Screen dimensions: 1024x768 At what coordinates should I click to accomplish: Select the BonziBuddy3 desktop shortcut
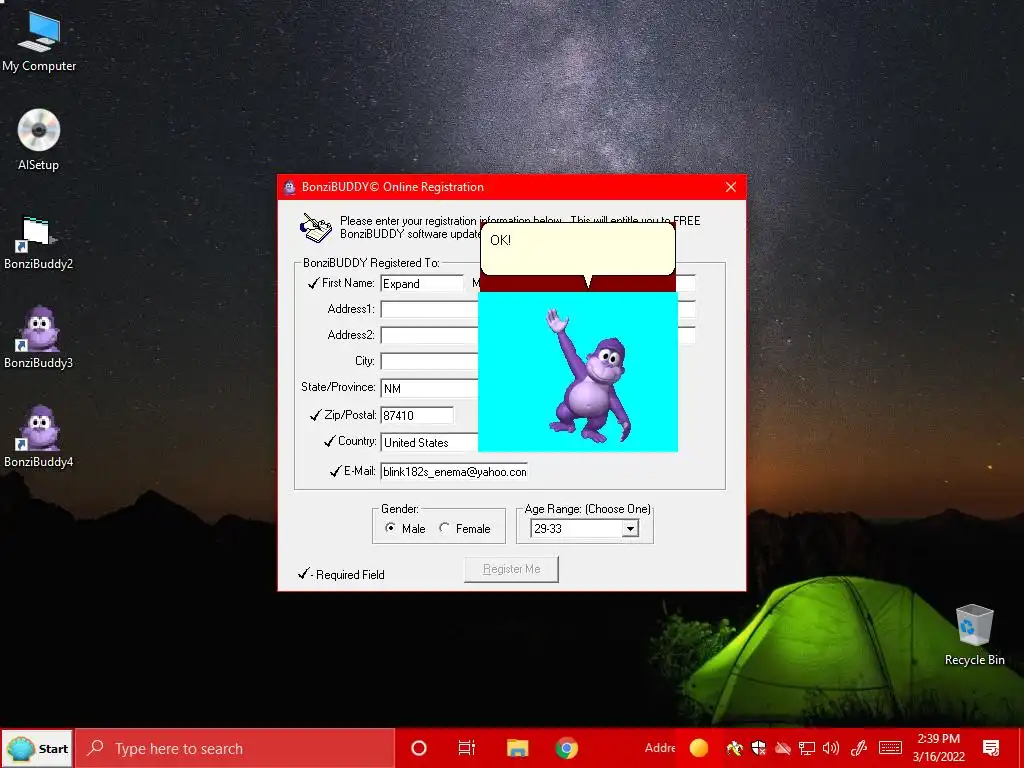[38, 337]
